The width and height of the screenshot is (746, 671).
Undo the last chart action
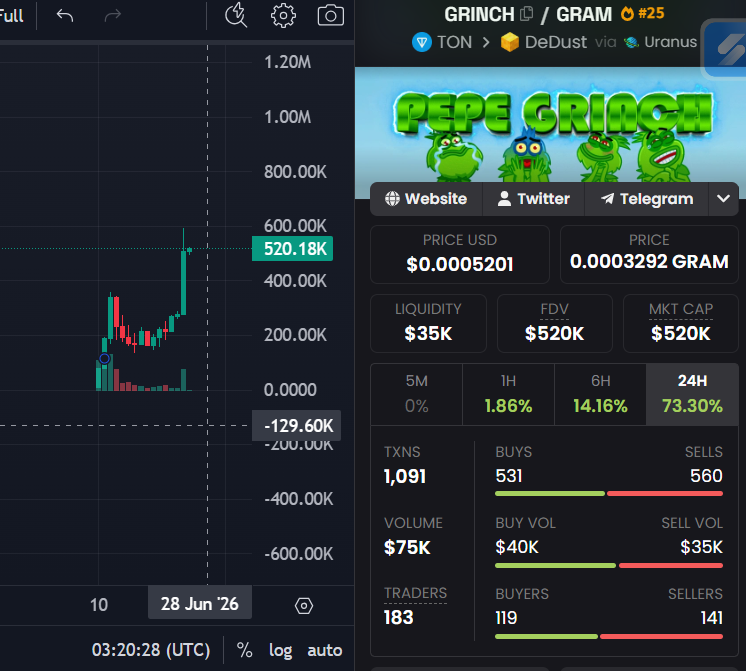(65, 16)
